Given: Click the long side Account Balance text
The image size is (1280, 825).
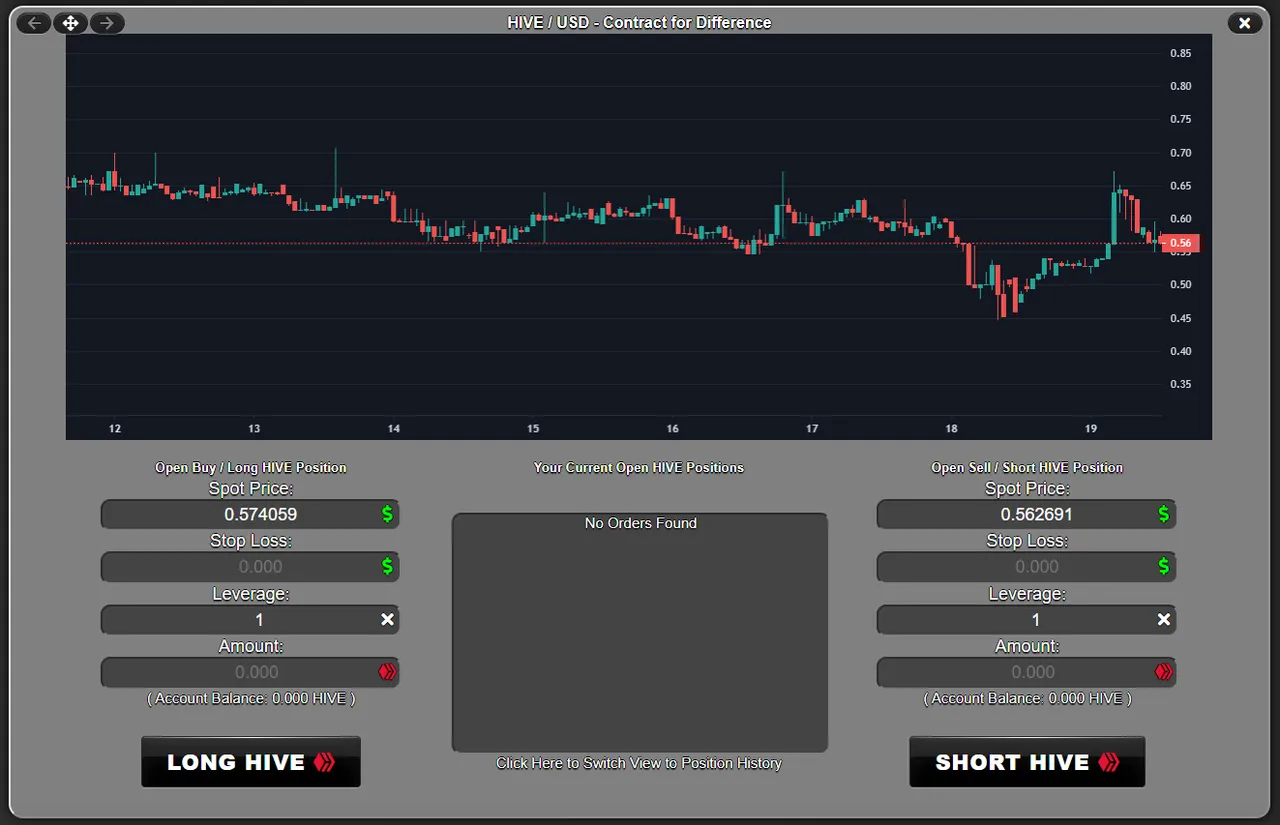Looking at the screenshot, I should click(251, 698).
